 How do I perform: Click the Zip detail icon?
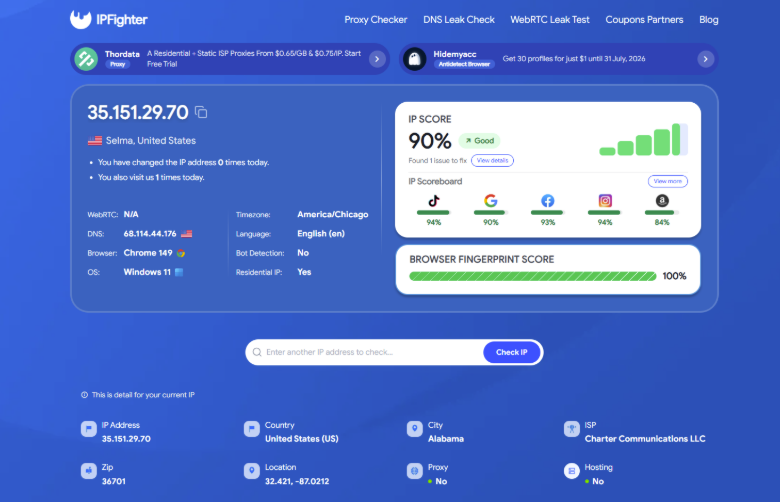[89, 471]
